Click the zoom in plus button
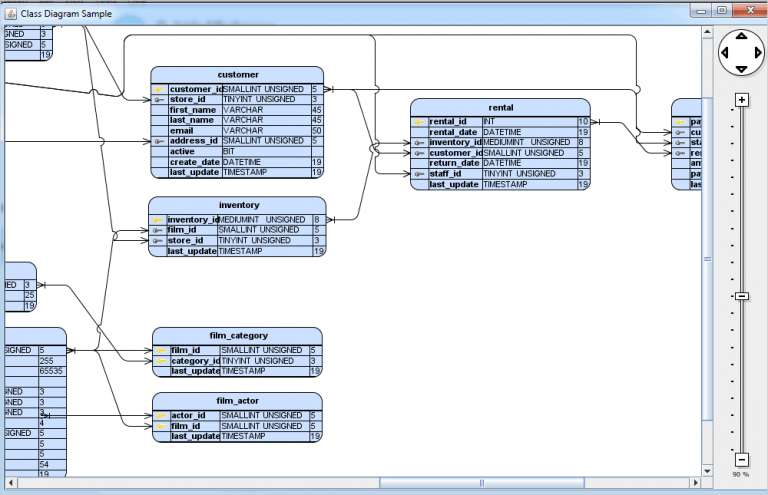The width and height of the screenshot is (768, 495). coord(742,100)
